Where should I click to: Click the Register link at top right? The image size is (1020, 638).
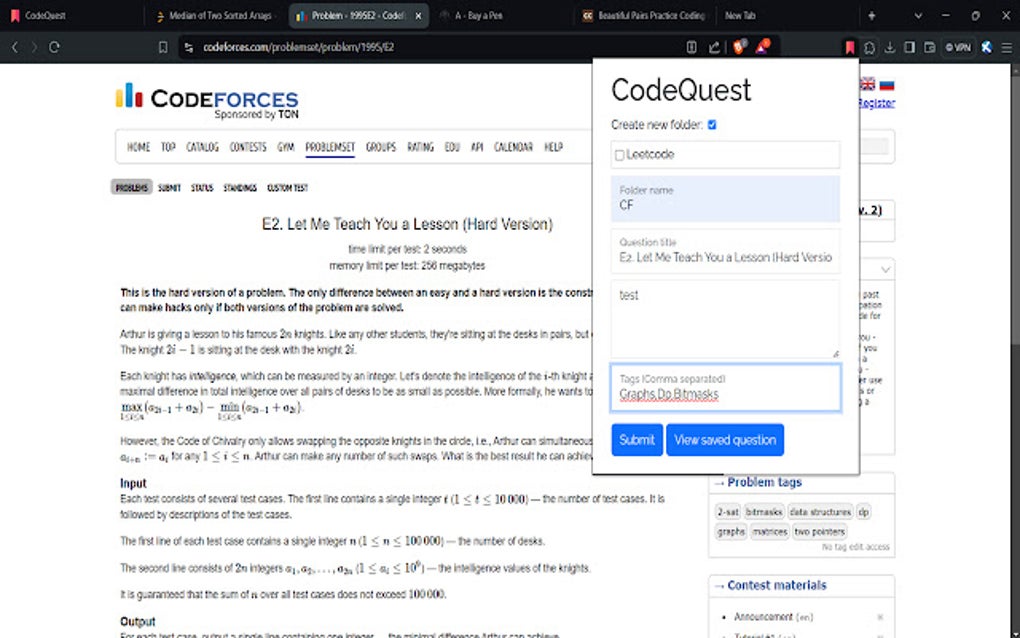(x=877, y=101)
